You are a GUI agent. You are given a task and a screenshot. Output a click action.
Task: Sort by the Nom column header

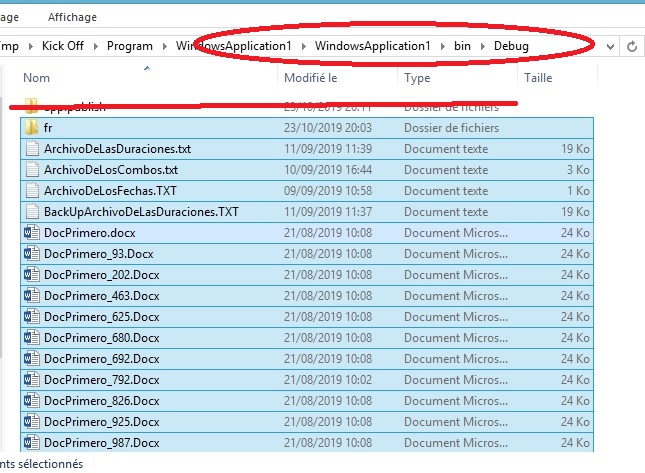pyautogui.click(x=37, y=78)
